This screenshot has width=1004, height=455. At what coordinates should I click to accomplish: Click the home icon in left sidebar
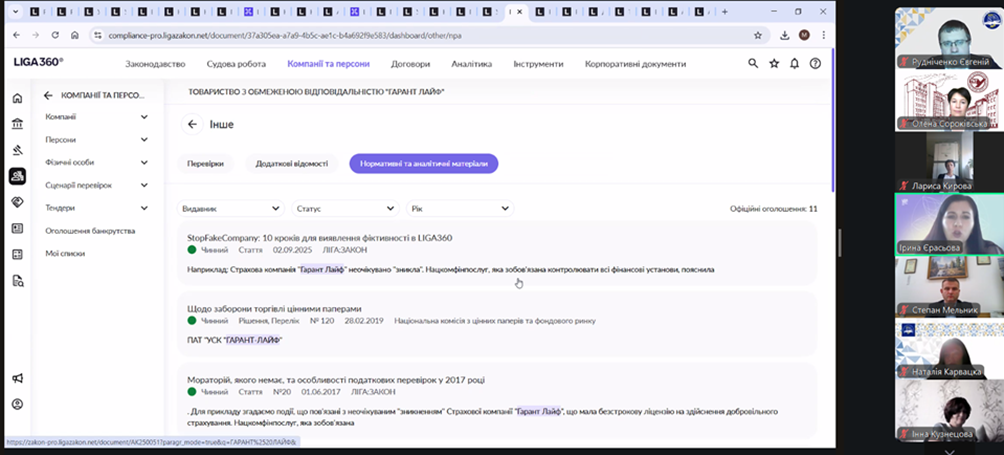coord(17,98)
